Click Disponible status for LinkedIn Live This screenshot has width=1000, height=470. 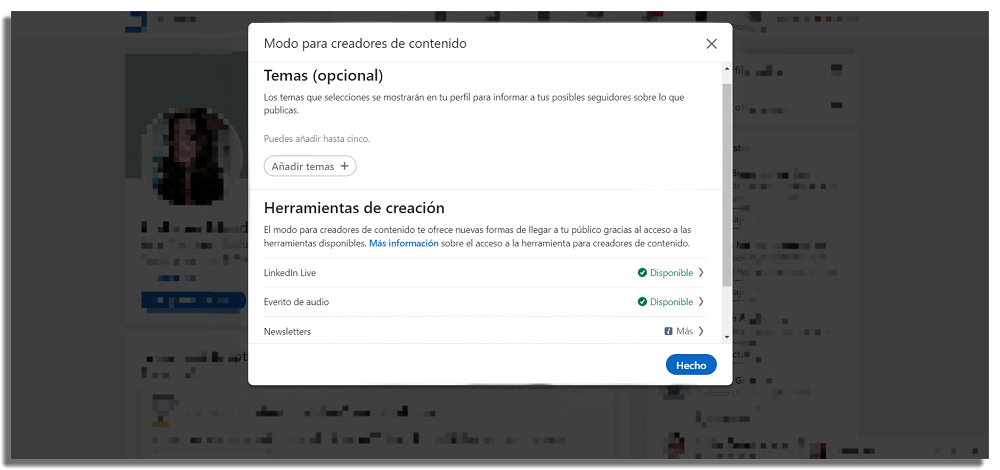pos(671,273)
